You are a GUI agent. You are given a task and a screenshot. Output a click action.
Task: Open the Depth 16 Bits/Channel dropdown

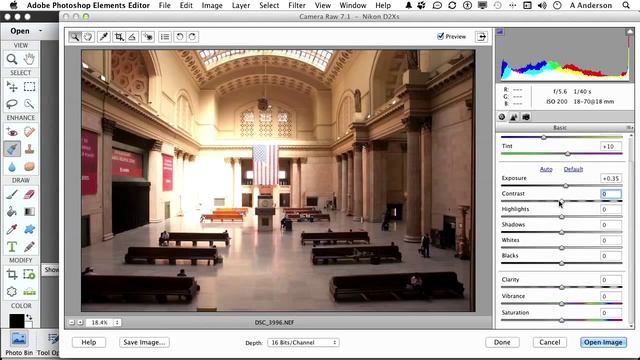pyautogui.click(x=303, y=342)
